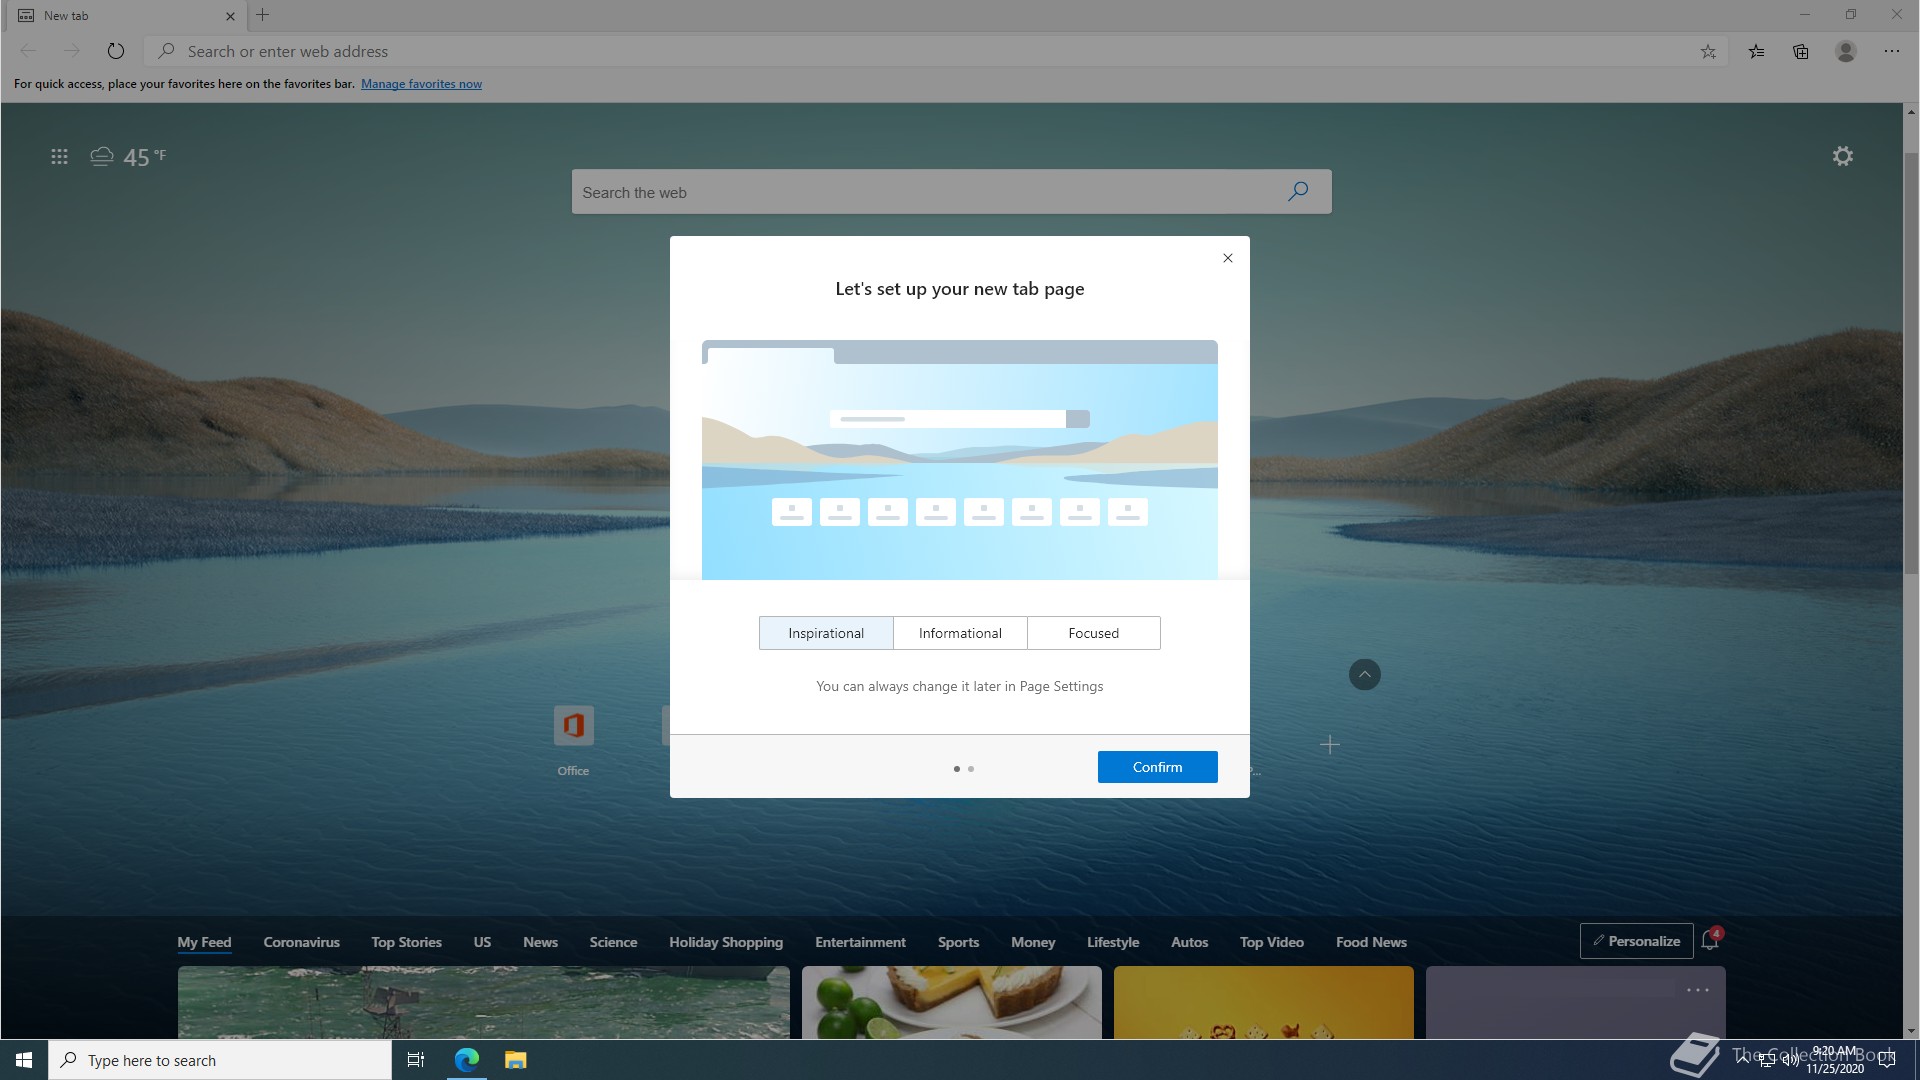Open File Explorer from the taskbar
Screen dimensions: 1920x1080
tap(515, 1060)
